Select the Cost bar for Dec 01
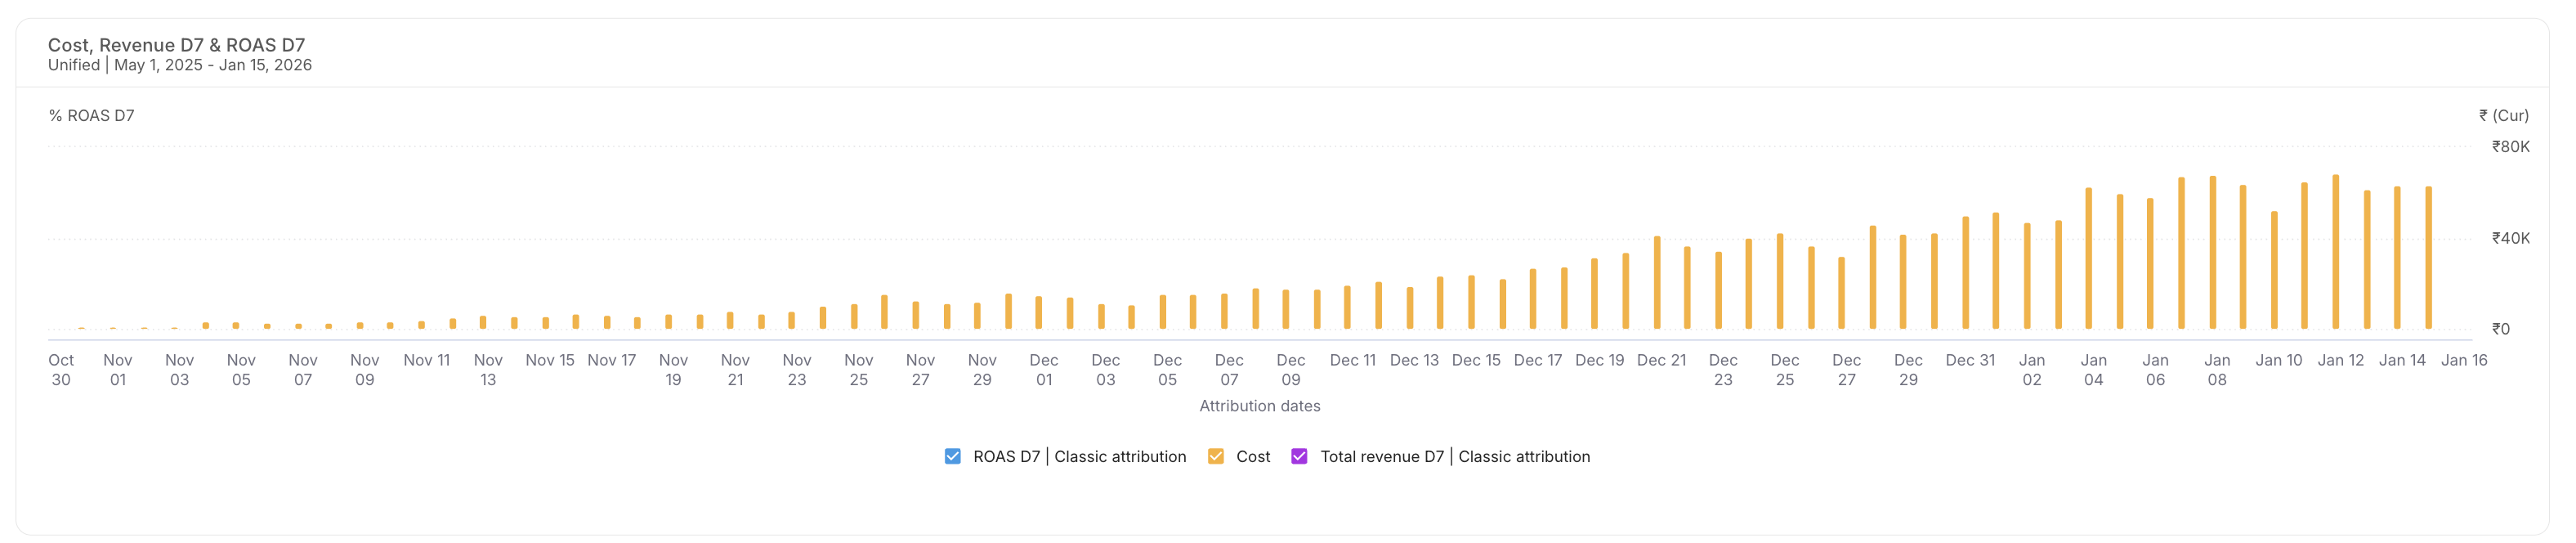 (x=1039, y=313)
